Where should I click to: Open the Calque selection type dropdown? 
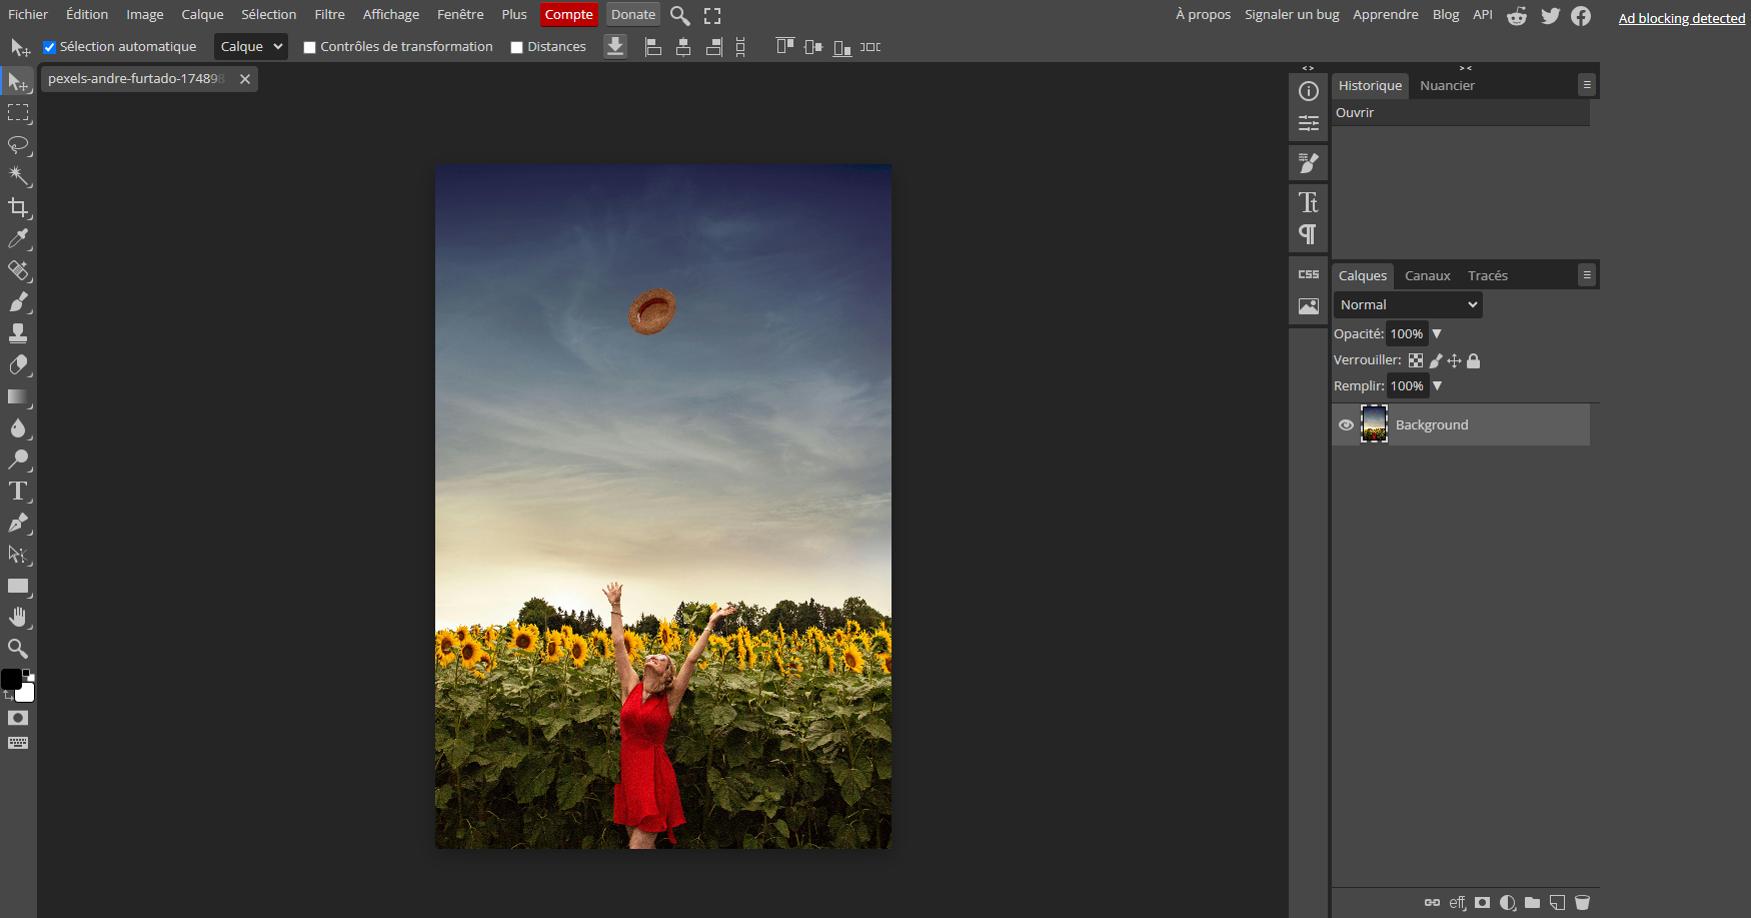251,47
